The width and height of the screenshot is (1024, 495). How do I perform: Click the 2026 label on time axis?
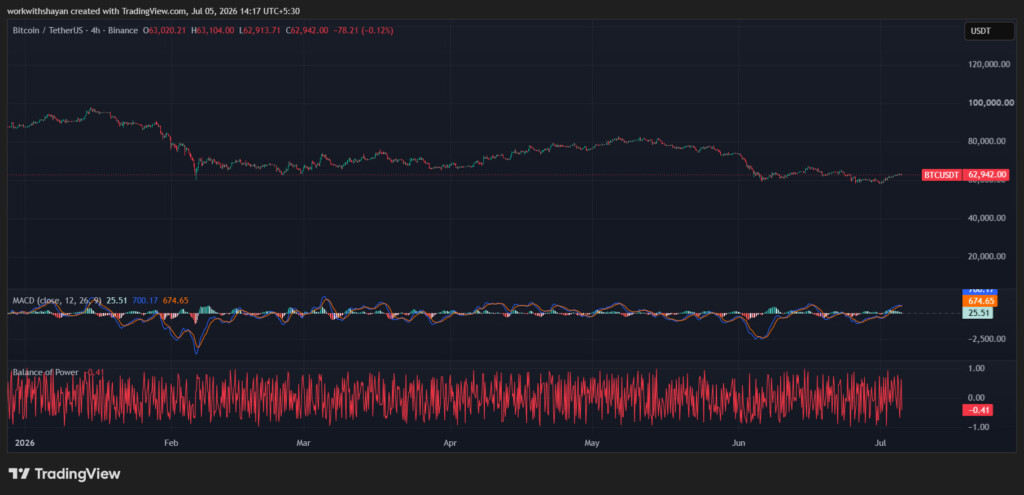click(x=24, y=443)
